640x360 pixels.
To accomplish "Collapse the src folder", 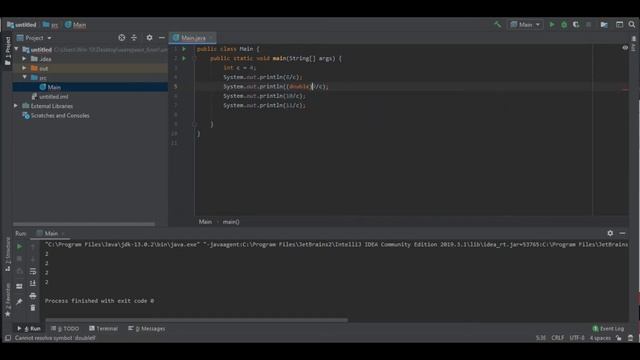I will 24,78.
